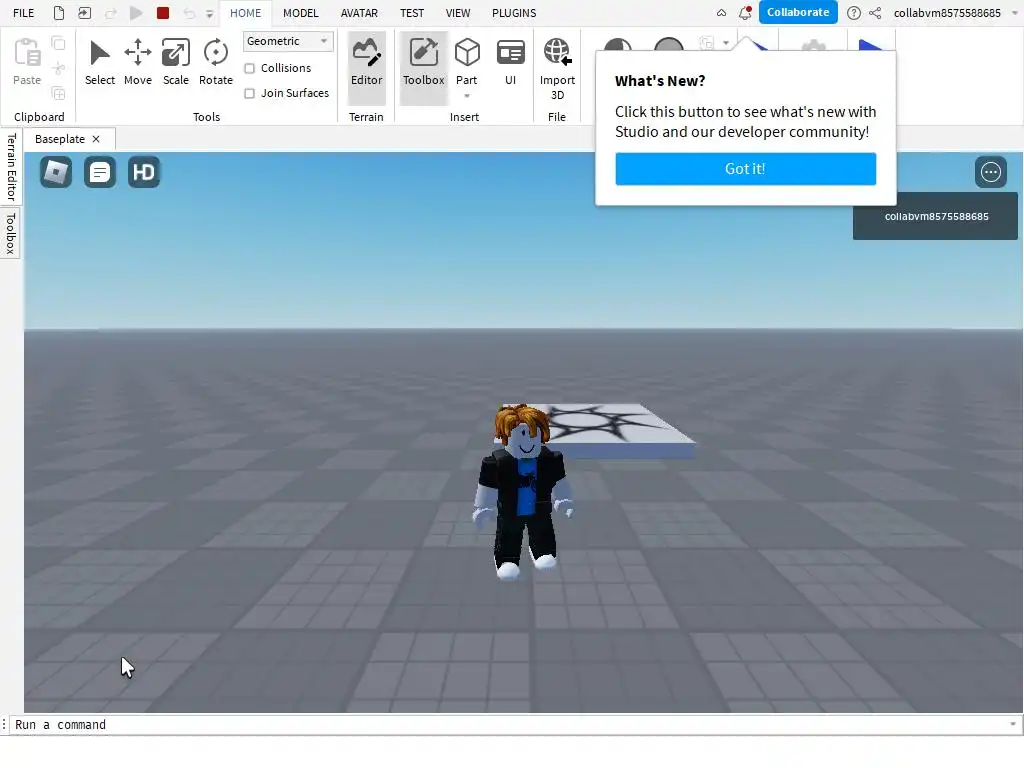
Task: Switch to the PLUGINS ribbon tab
Action: click(x=514, y=13)
